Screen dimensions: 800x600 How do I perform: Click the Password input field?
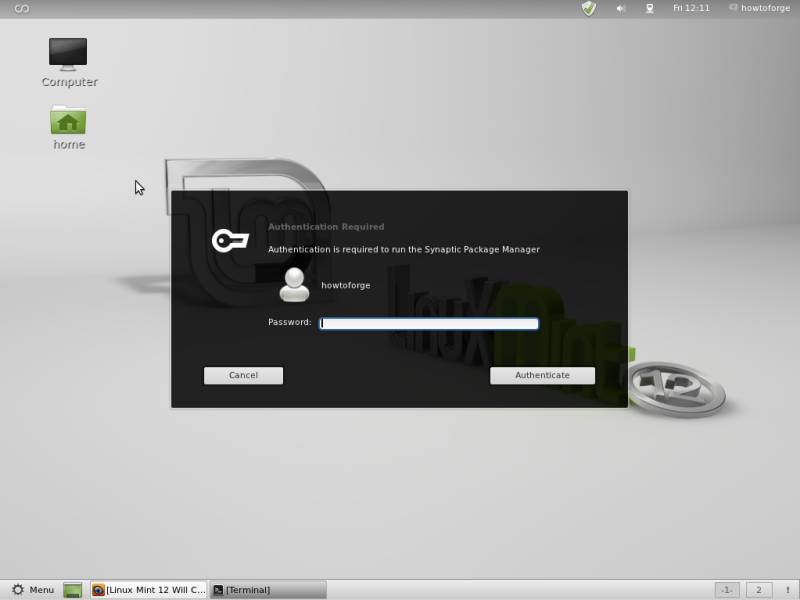429,323
